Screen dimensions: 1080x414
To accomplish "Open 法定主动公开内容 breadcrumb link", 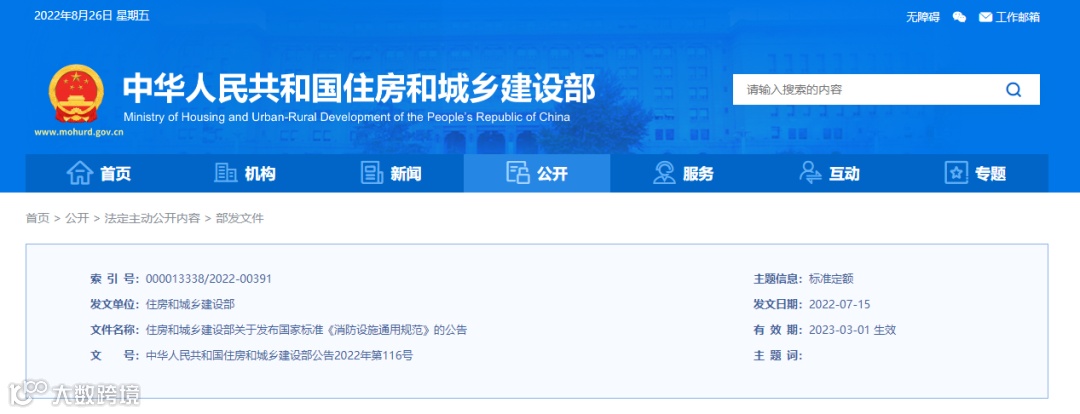I will [x=152, y=218].
